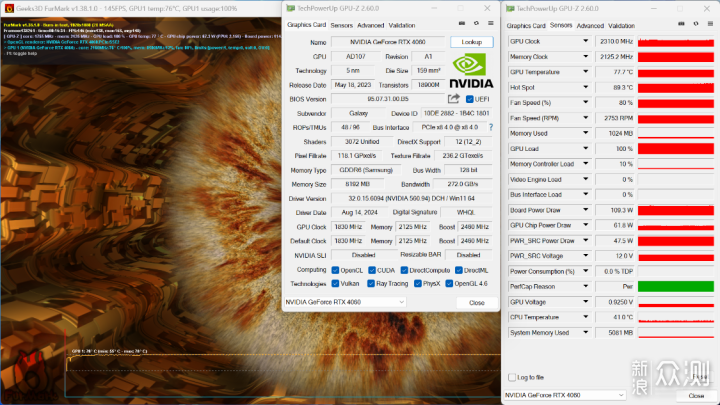
Task: Toggle the UEFI checkbox
Action: click(x=469, y=99)
